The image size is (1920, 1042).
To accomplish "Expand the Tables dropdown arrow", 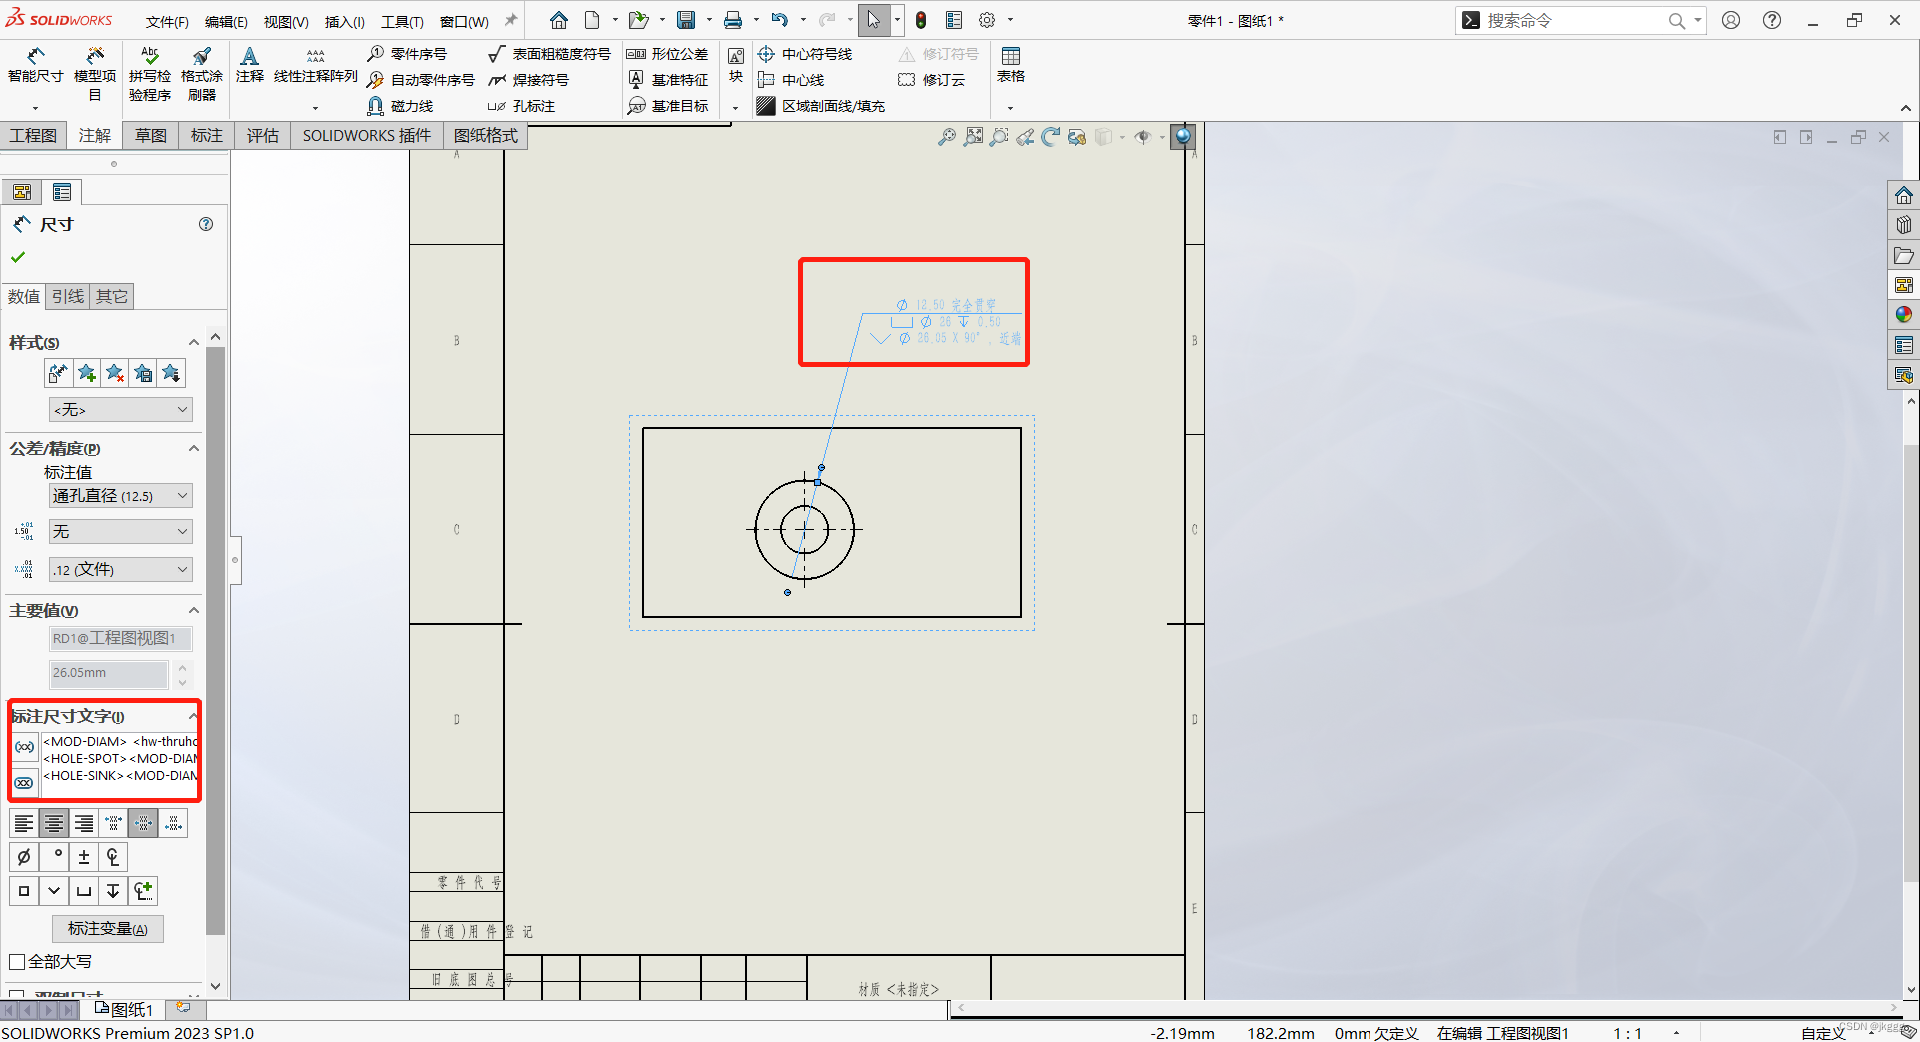I will [x=1010, y=108].
